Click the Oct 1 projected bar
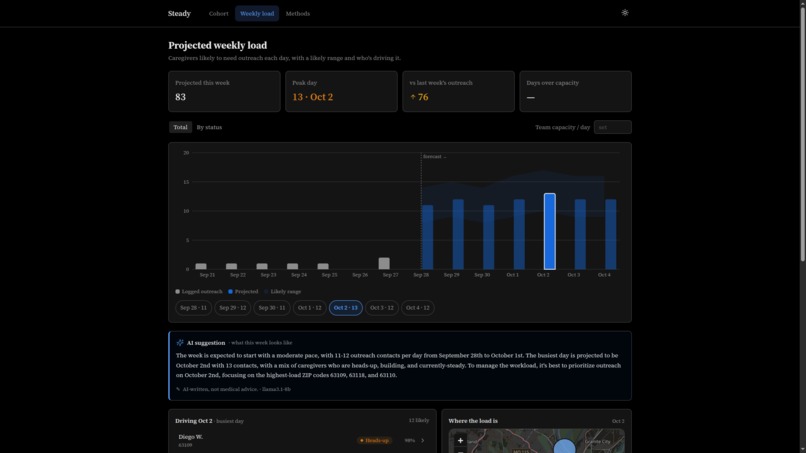This screenshot has height=453, width=806. 519,234
